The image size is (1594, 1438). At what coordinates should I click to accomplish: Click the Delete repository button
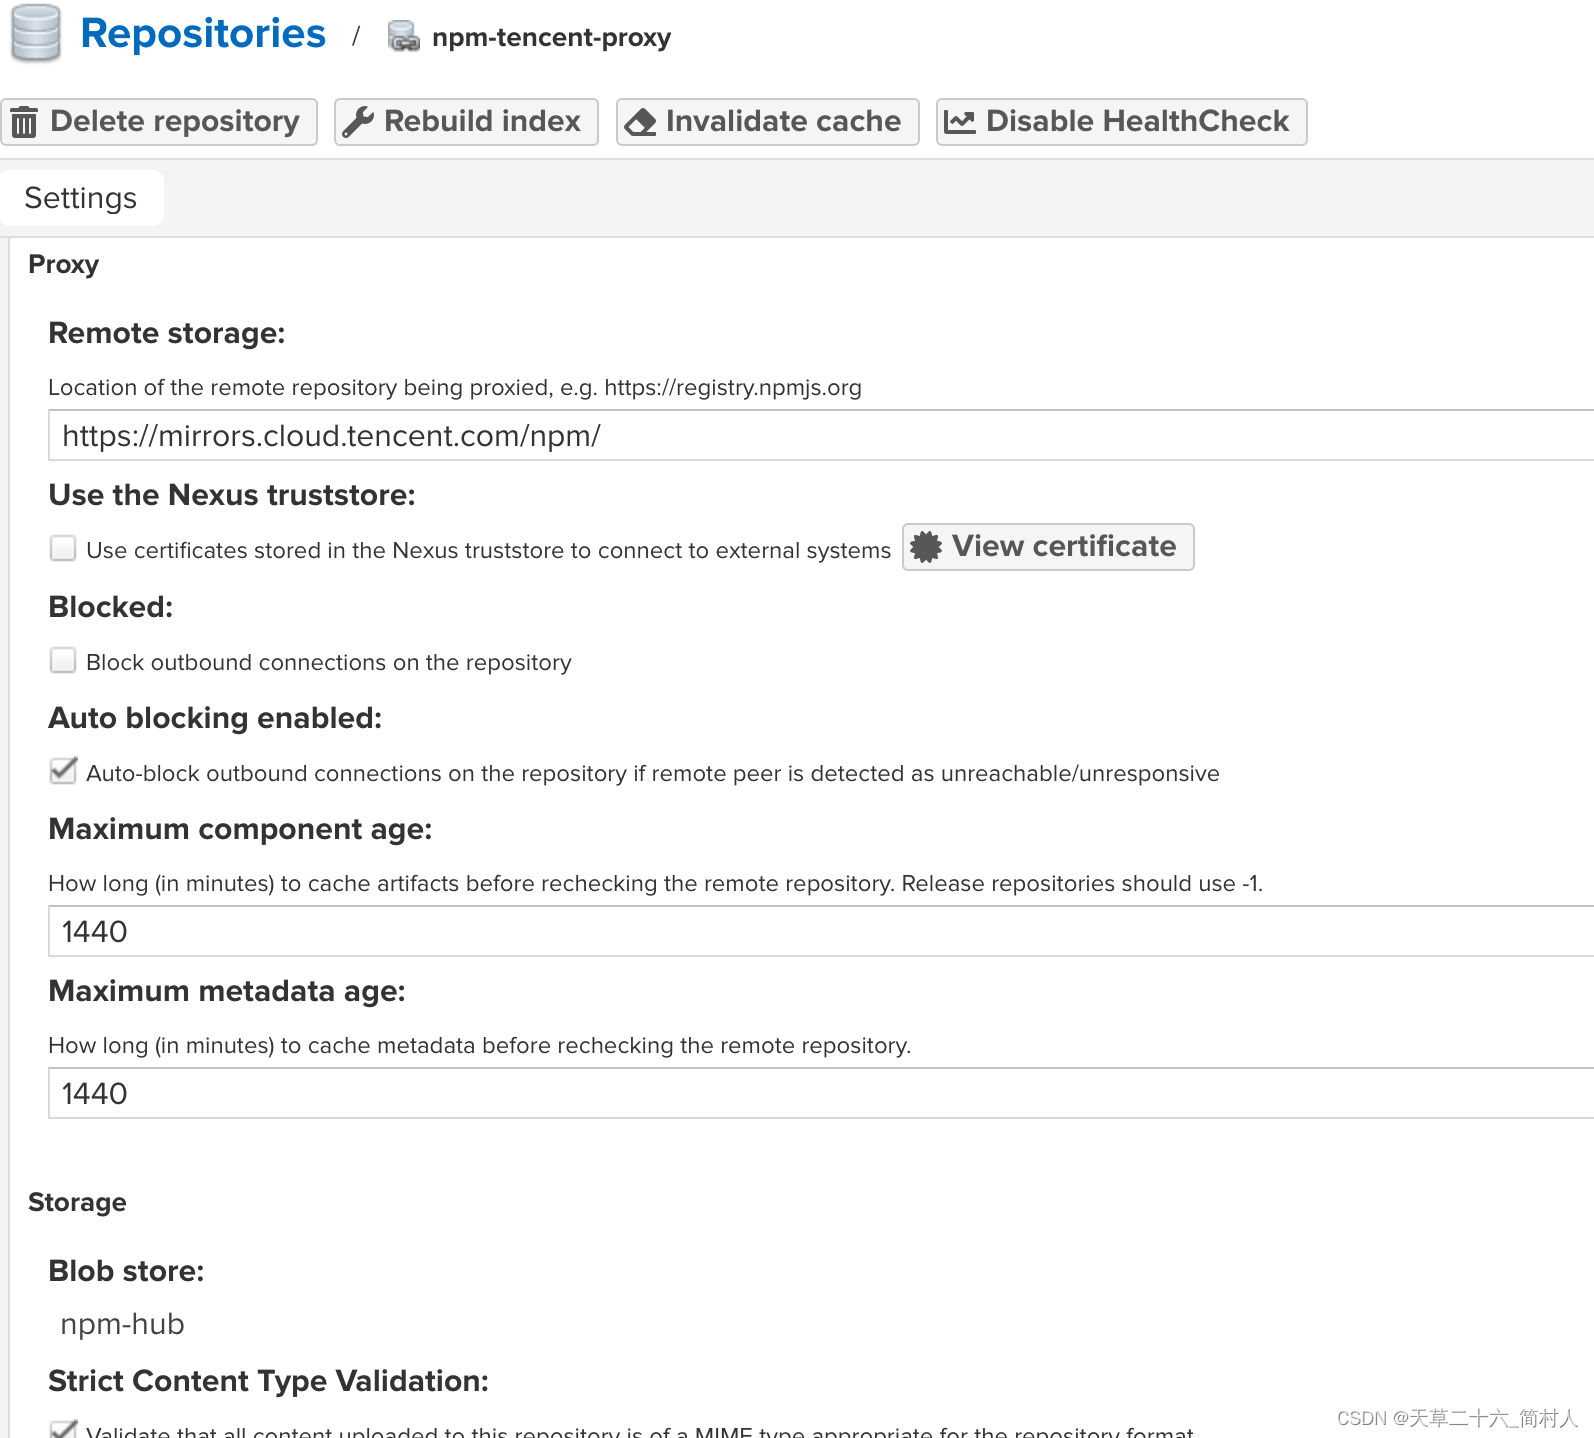tap(159, 122)
